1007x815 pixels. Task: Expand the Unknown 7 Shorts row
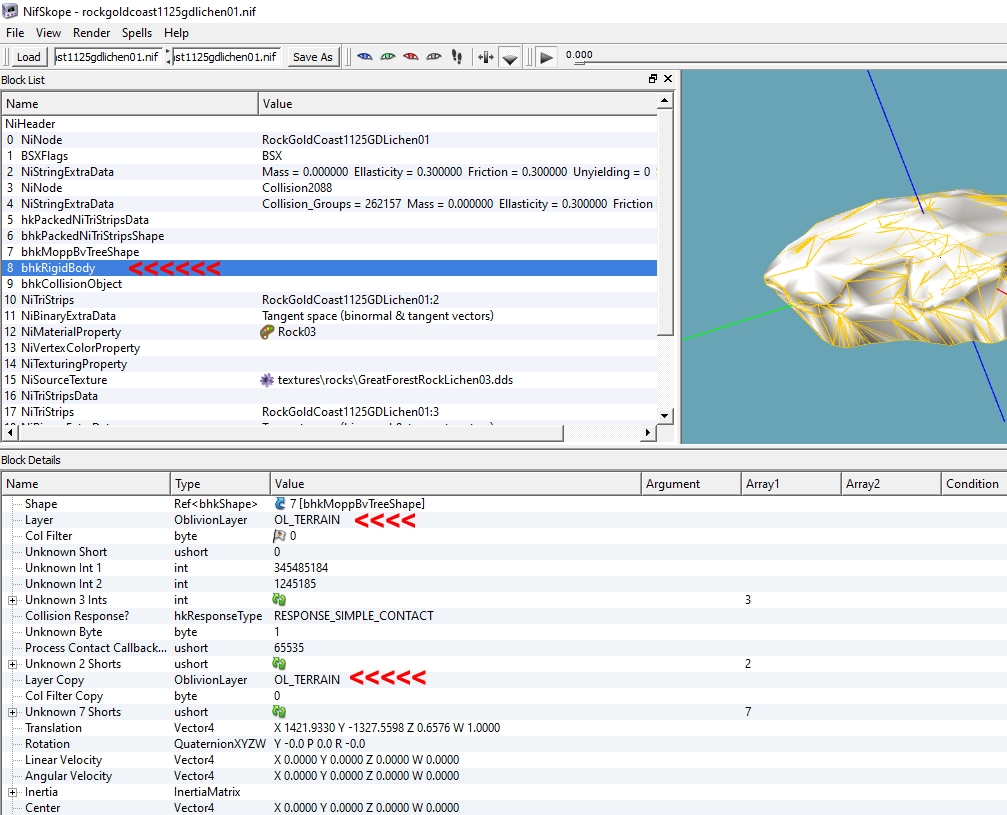[12, 712]
